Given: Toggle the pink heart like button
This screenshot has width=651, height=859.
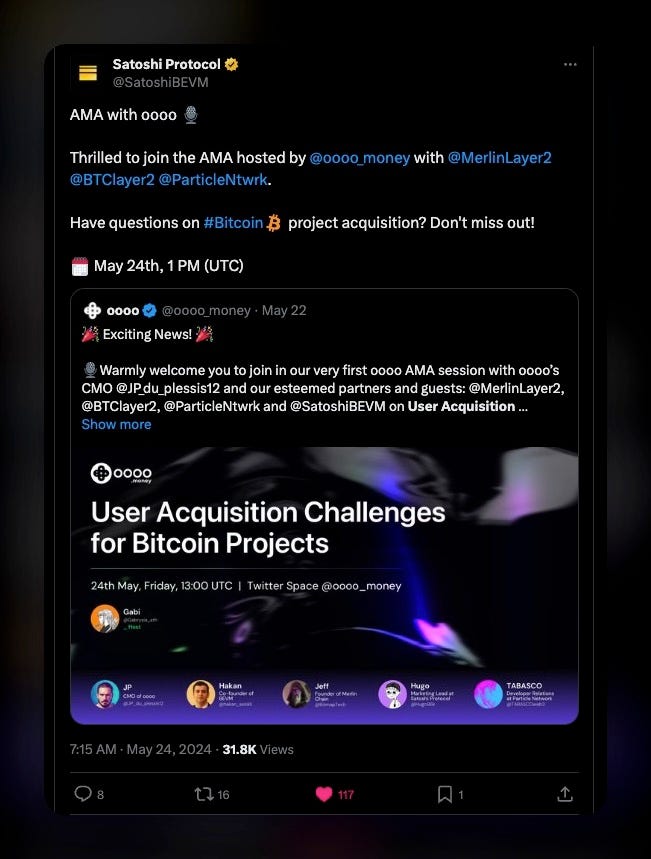Looking at the screenshot, I should pyautogui.click(x=324, y=794).
